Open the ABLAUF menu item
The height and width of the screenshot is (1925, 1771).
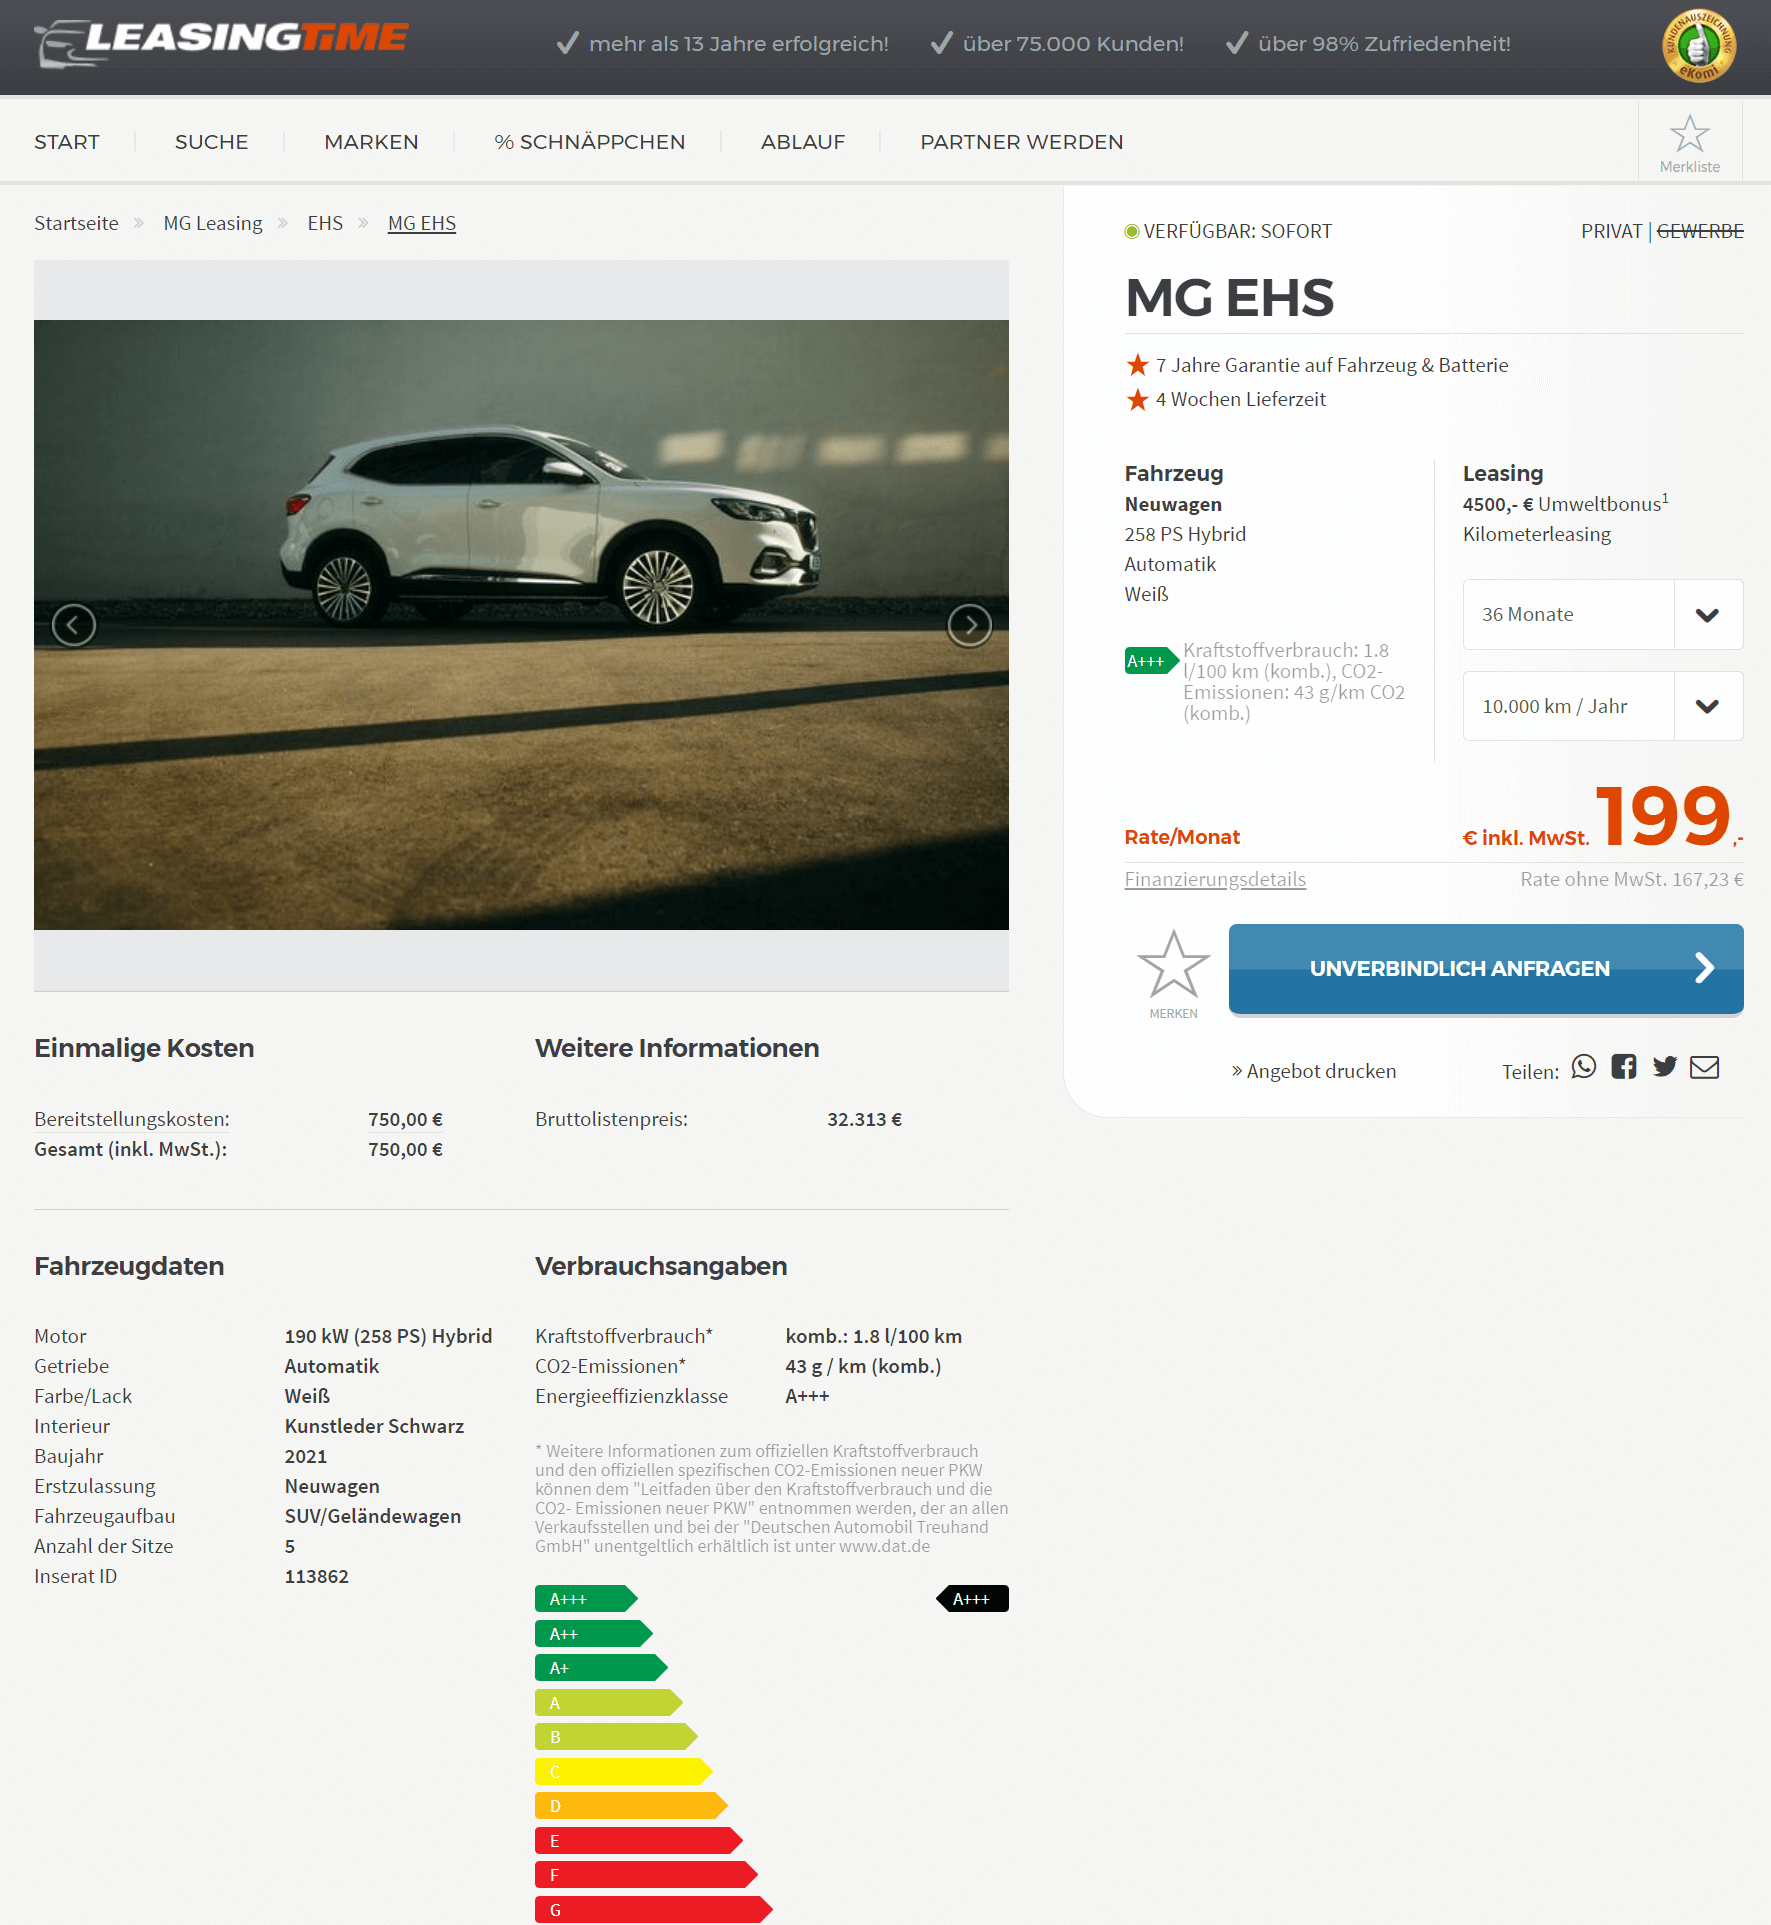(x=803, y=142)
